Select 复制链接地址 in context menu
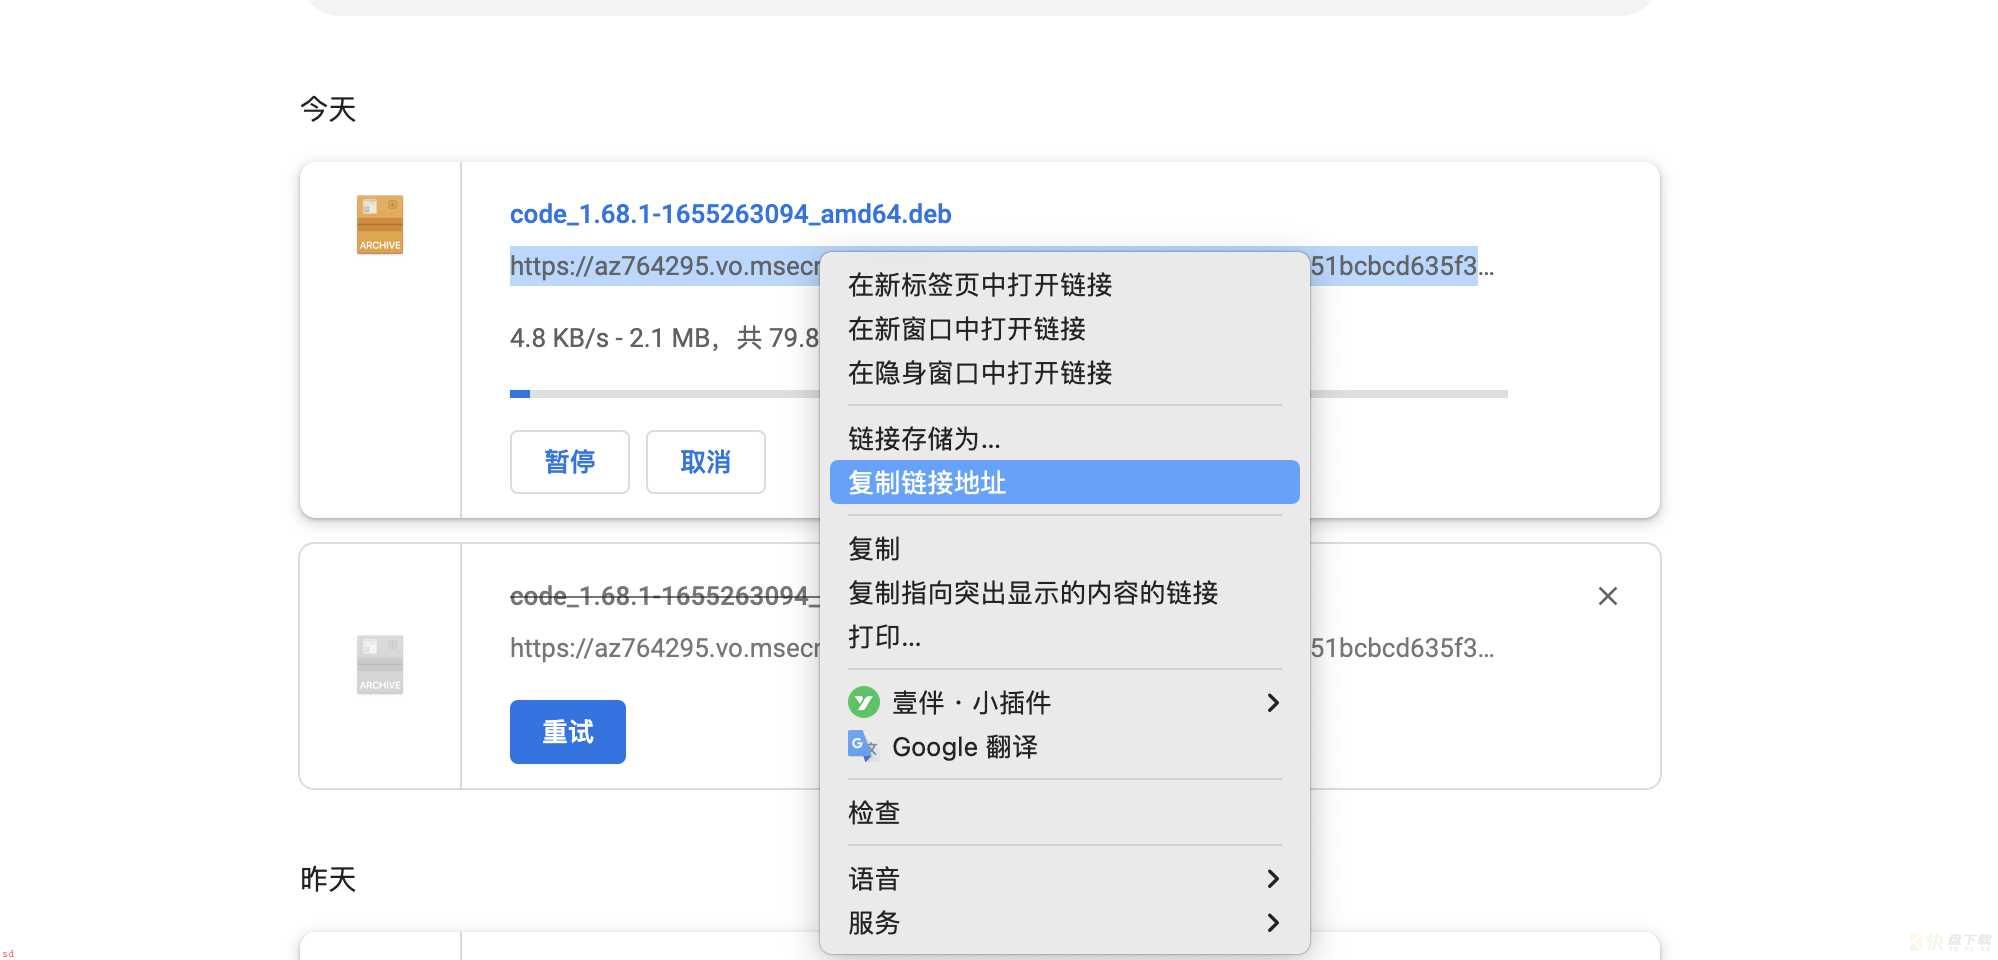The width and height of the screenshot is (1998, 960). [1064, 482]
